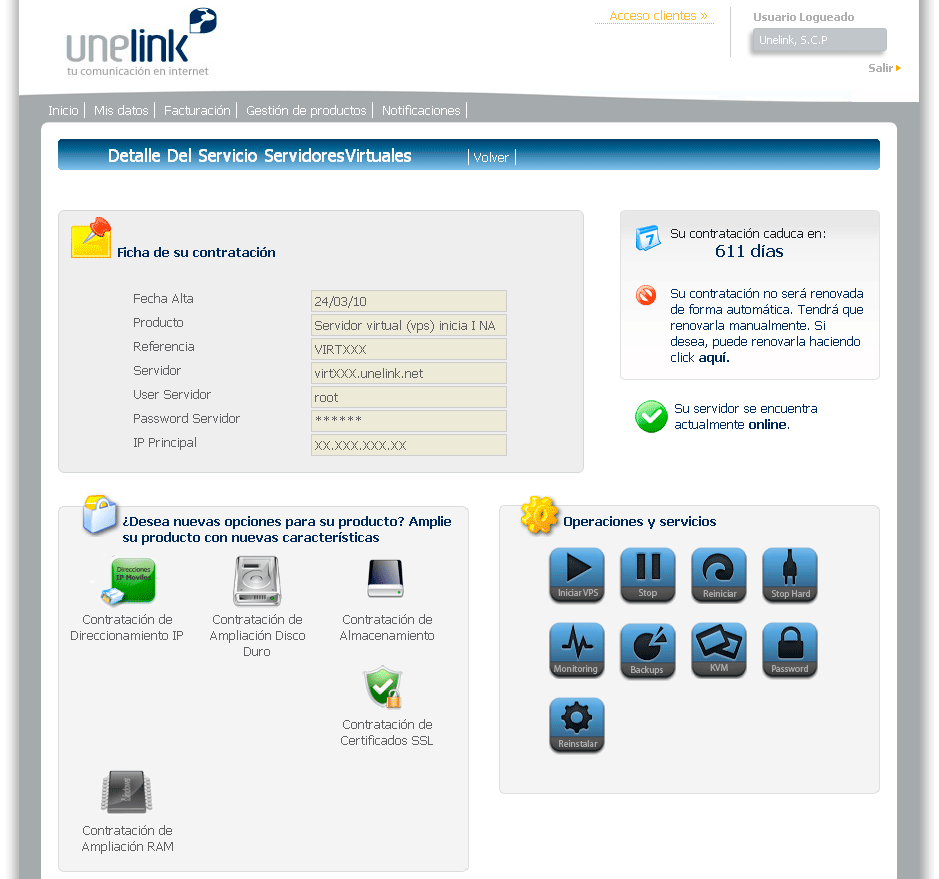Click the Producto field

coord(408,325)
